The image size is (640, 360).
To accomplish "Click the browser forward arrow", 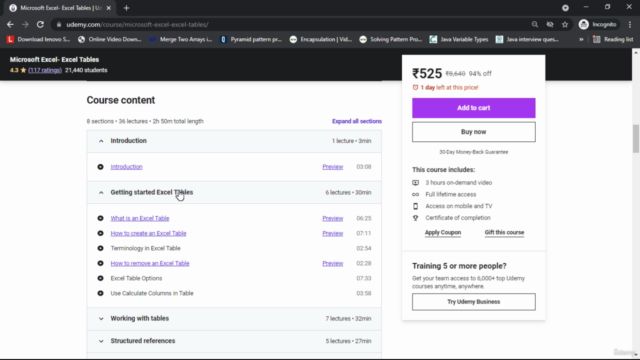I will (x=25, y=24).
